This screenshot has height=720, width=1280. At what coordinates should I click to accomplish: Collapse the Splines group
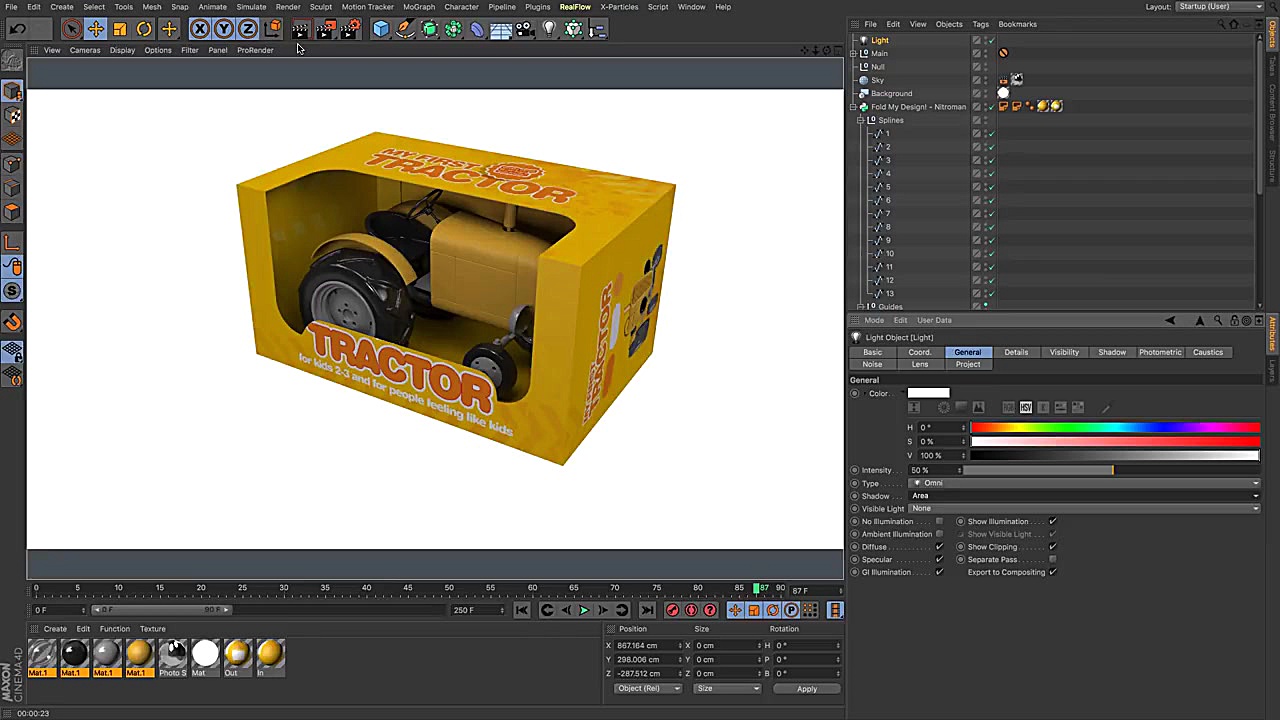[860, 120]
